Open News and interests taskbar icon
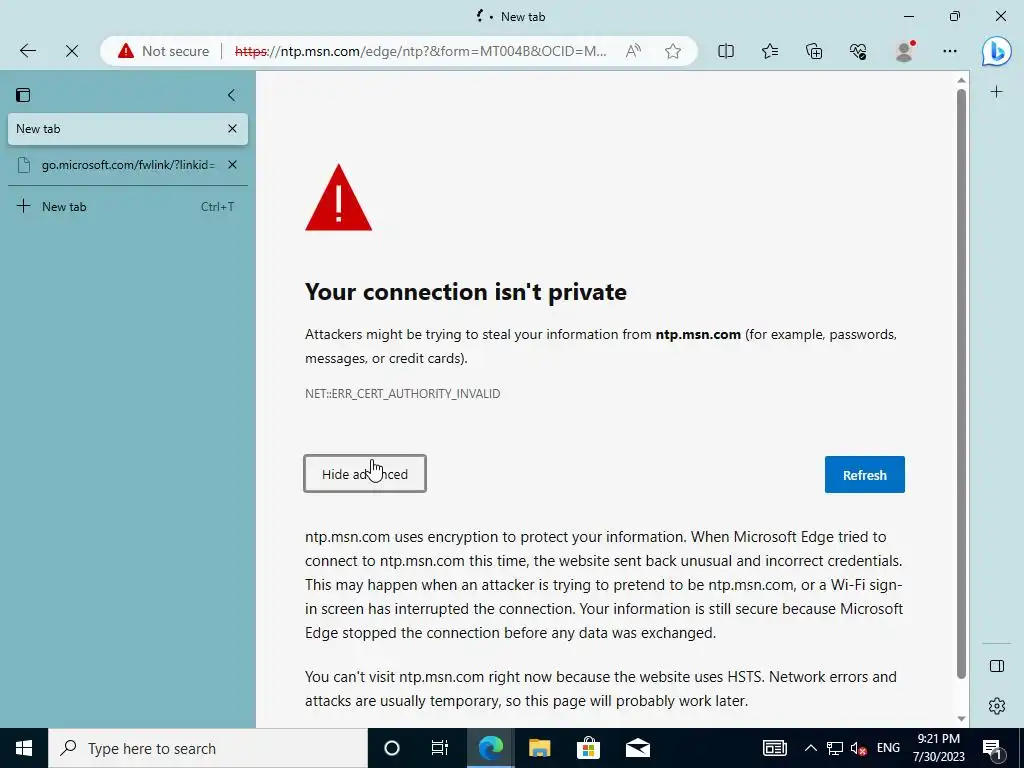This screenshot has width=1024, height=768. coord(775,748)
